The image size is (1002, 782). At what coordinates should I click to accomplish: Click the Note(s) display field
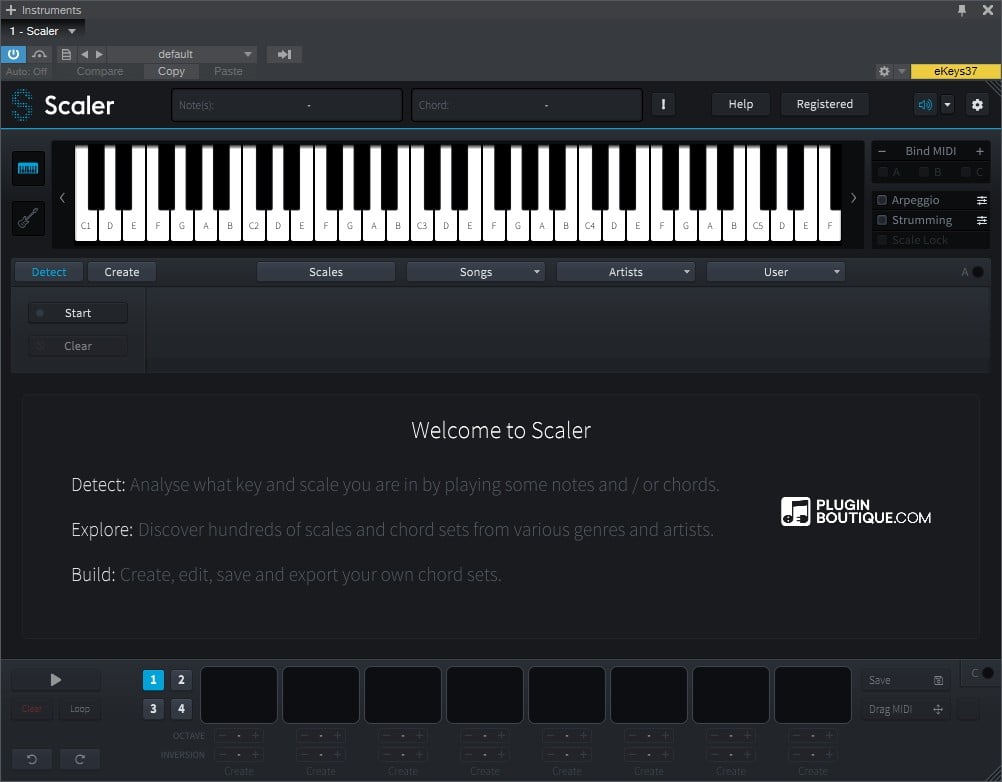point(287,105)
